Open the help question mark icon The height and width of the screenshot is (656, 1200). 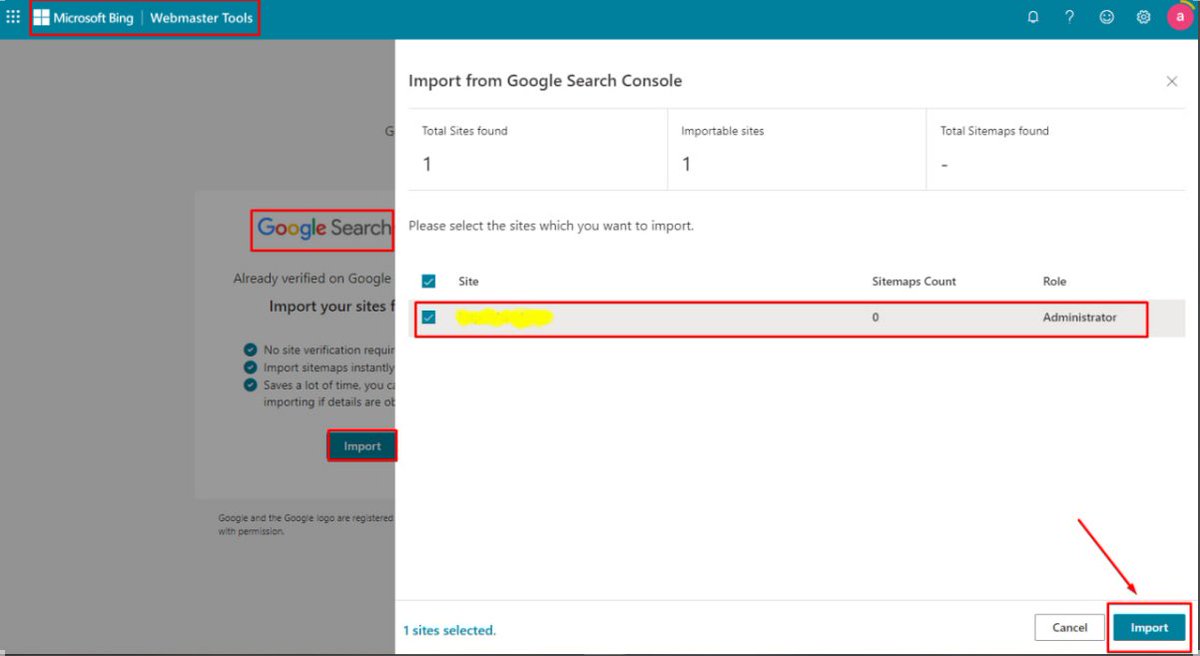(x=1069, y=17)
